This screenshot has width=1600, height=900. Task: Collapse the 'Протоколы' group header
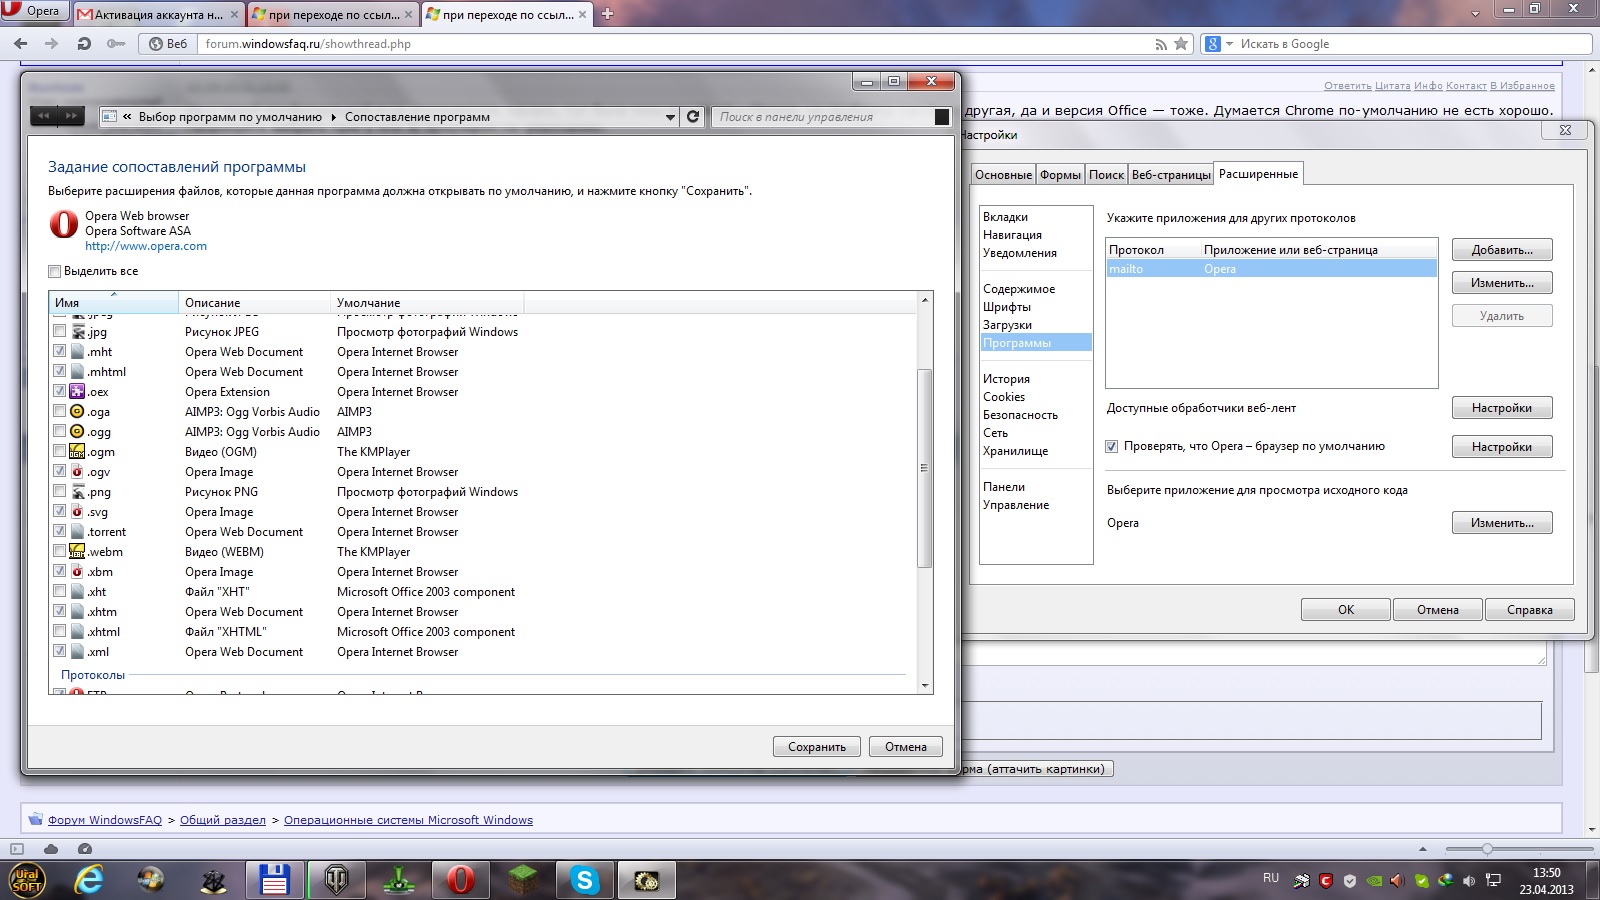point(93,675)
